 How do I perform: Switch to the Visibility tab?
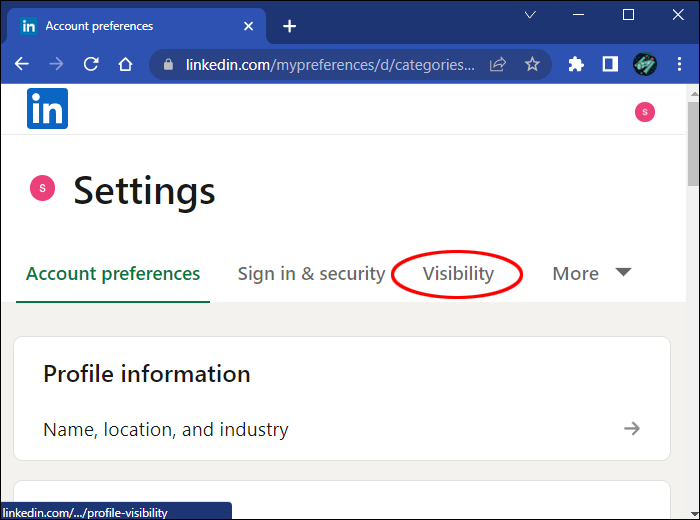tap(458, 273)
